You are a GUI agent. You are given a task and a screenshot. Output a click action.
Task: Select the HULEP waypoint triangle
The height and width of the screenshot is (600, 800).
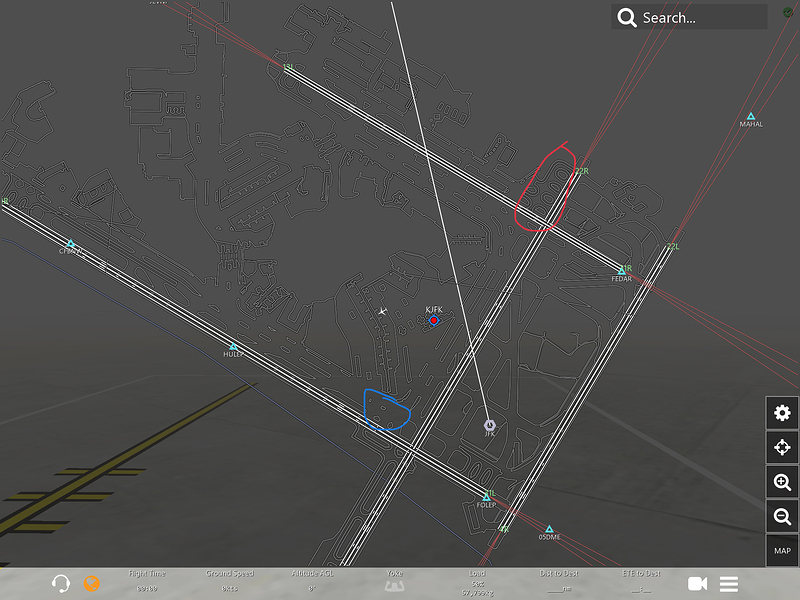click(x=233, y=347)
